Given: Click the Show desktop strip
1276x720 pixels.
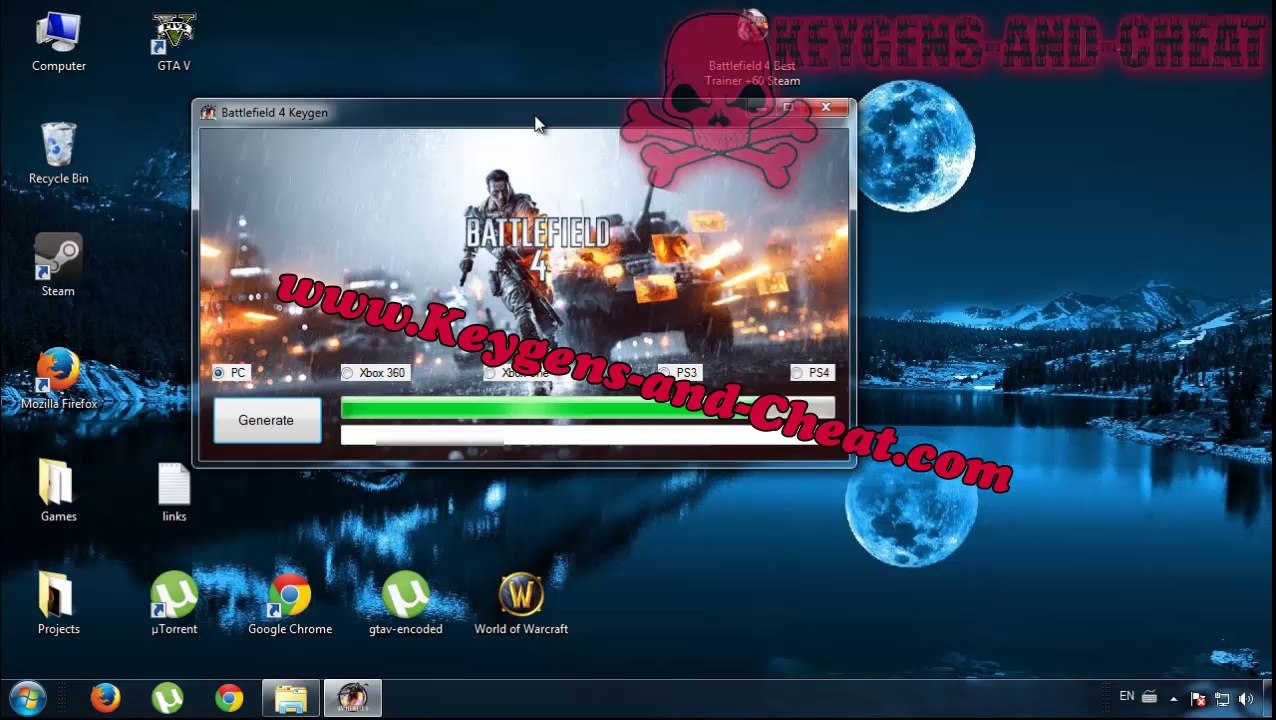Looking at the screenshot, I should (1270, 698).
